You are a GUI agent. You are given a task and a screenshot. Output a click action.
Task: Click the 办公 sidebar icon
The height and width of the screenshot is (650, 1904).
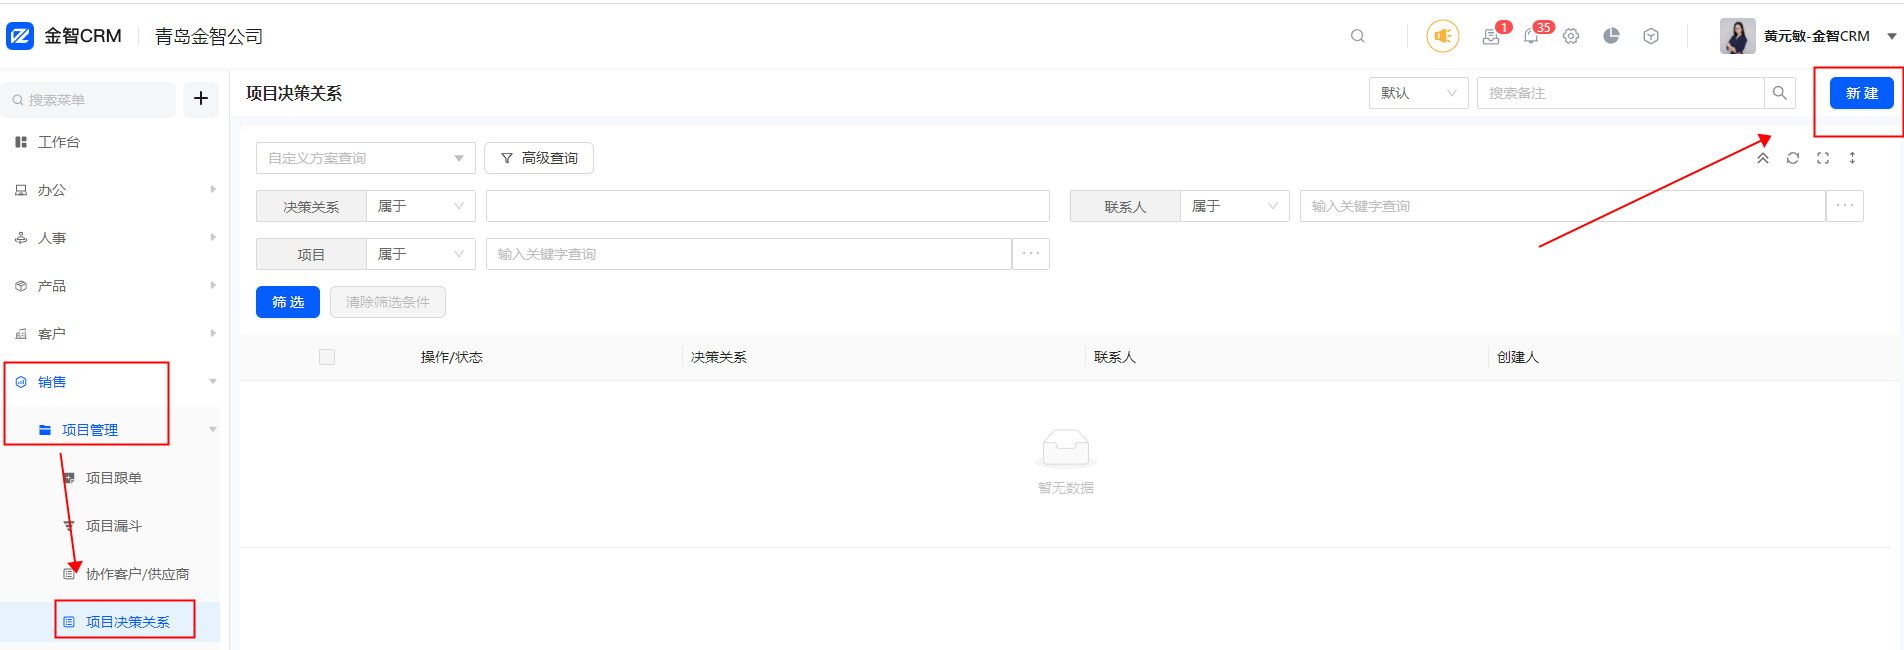[x=21, y=190]
